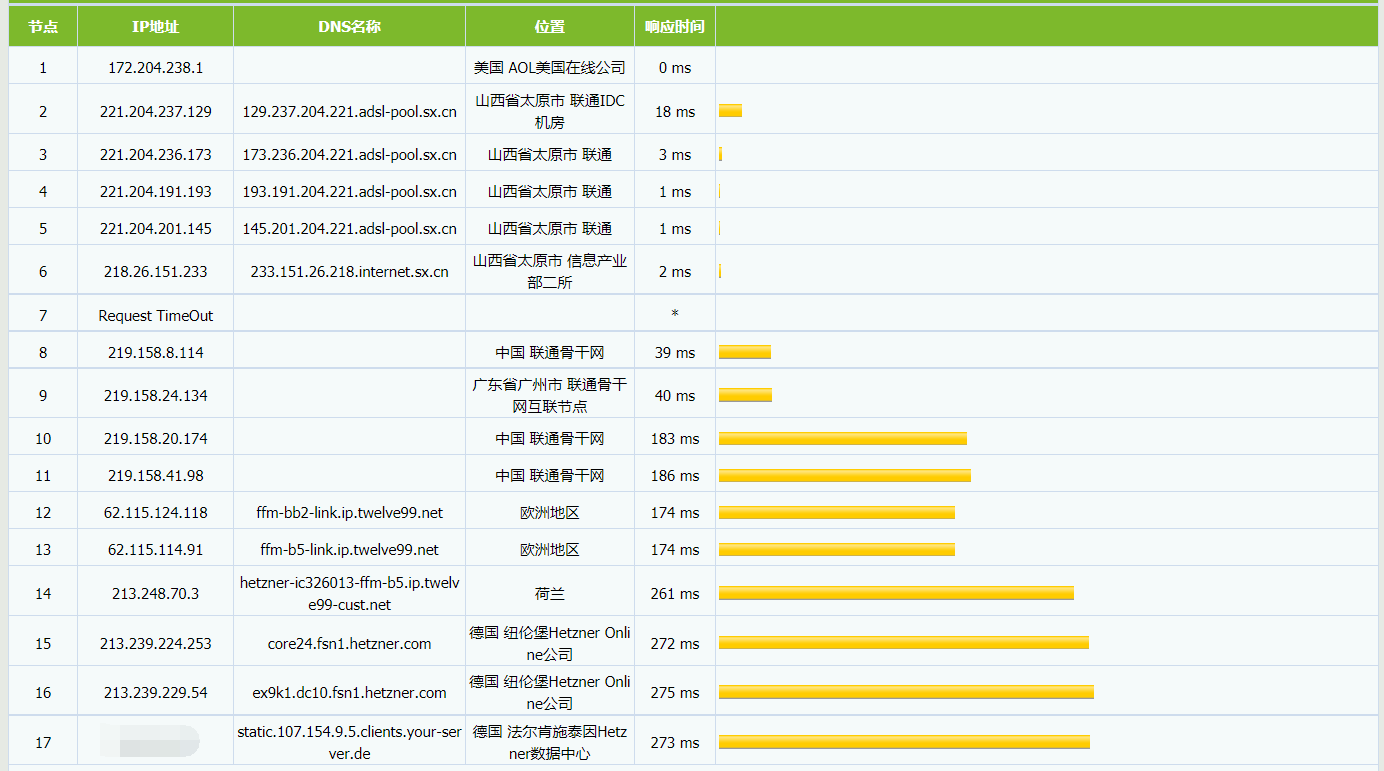Select DNS name 145.201.204.221.adsl-pool.sx.cn
Viewport: 1384px width, 771px height.
pos(349,229)
